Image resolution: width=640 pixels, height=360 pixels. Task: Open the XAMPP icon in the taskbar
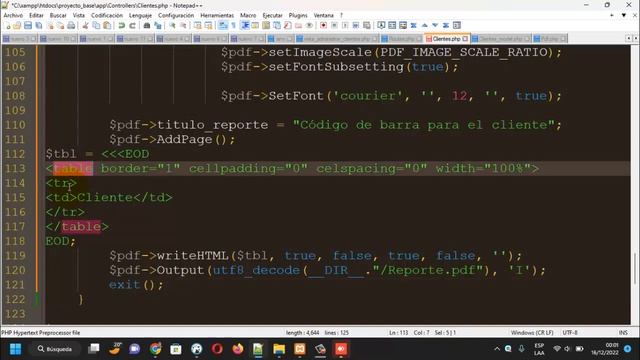[x=300, y=349]
